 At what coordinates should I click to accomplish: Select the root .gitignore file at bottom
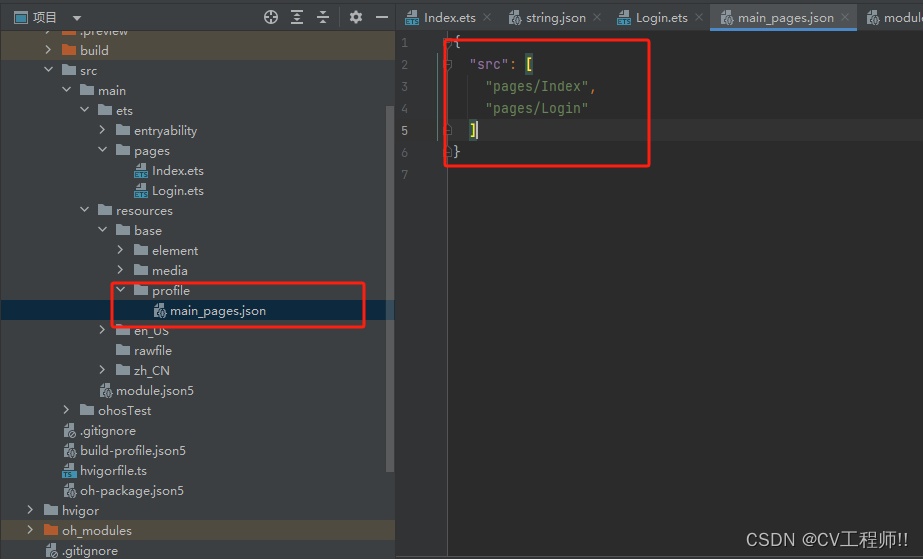coord(90,551)
